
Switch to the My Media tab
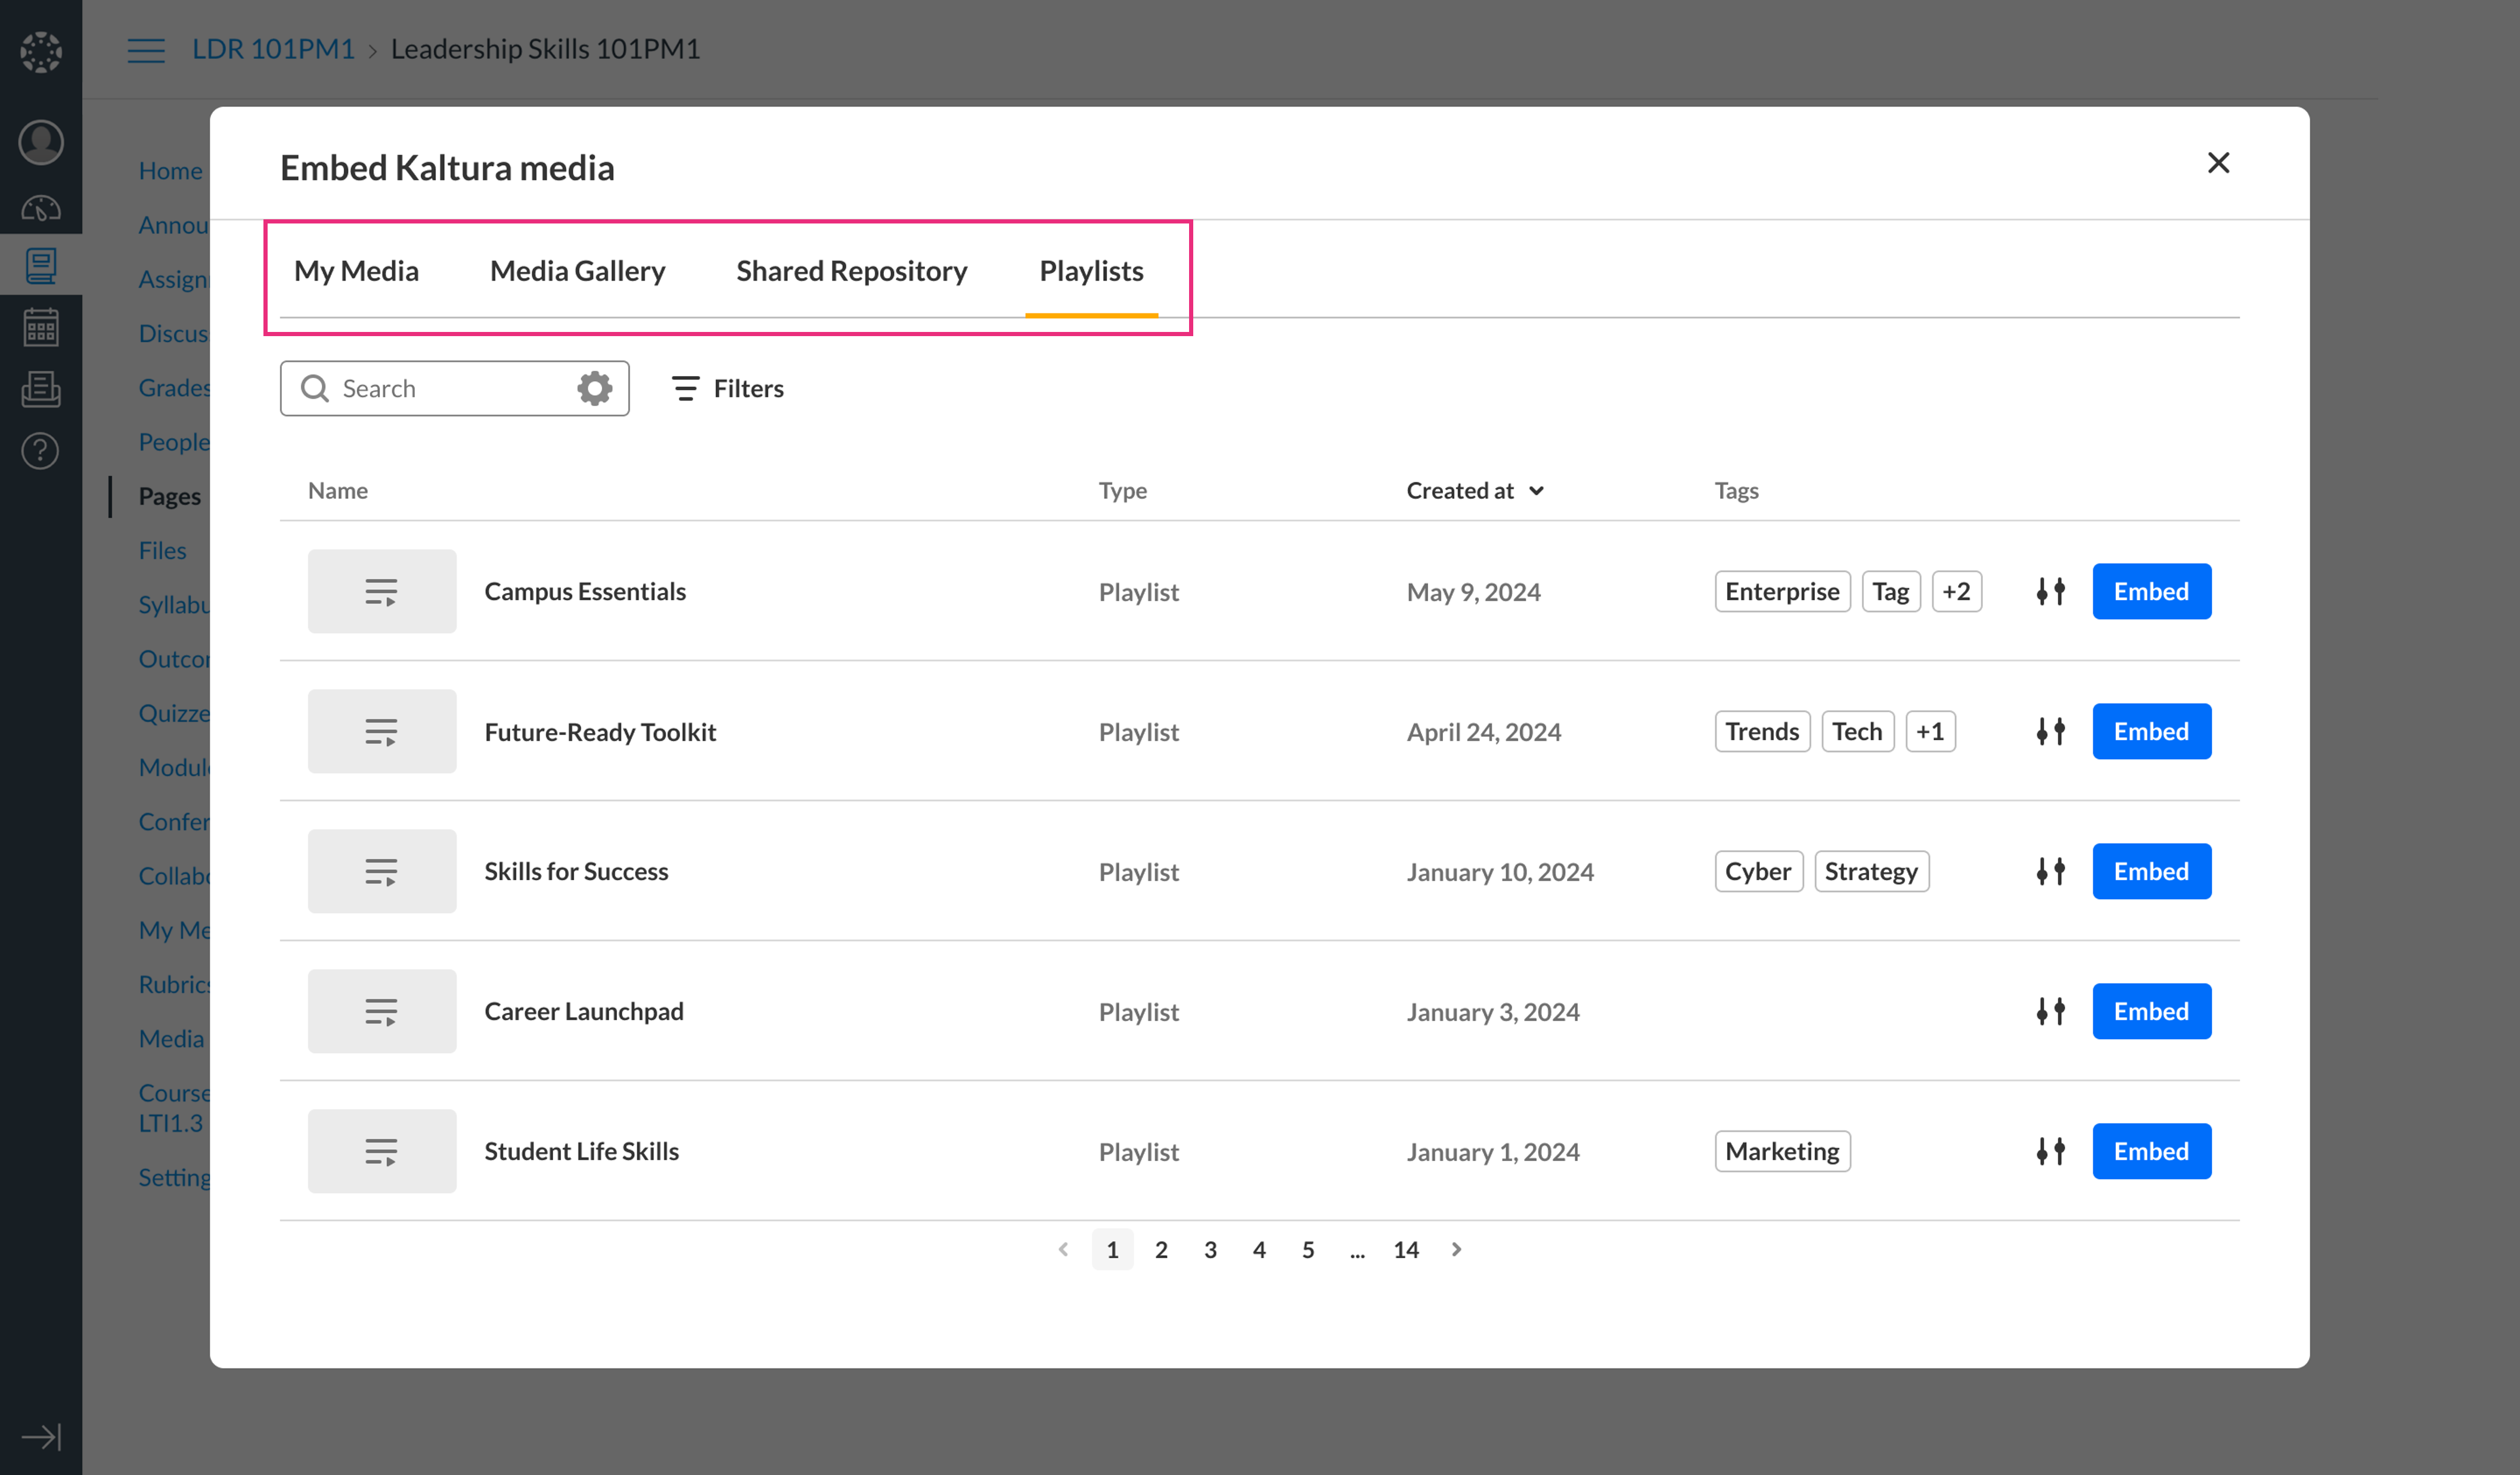pos(356,271)
